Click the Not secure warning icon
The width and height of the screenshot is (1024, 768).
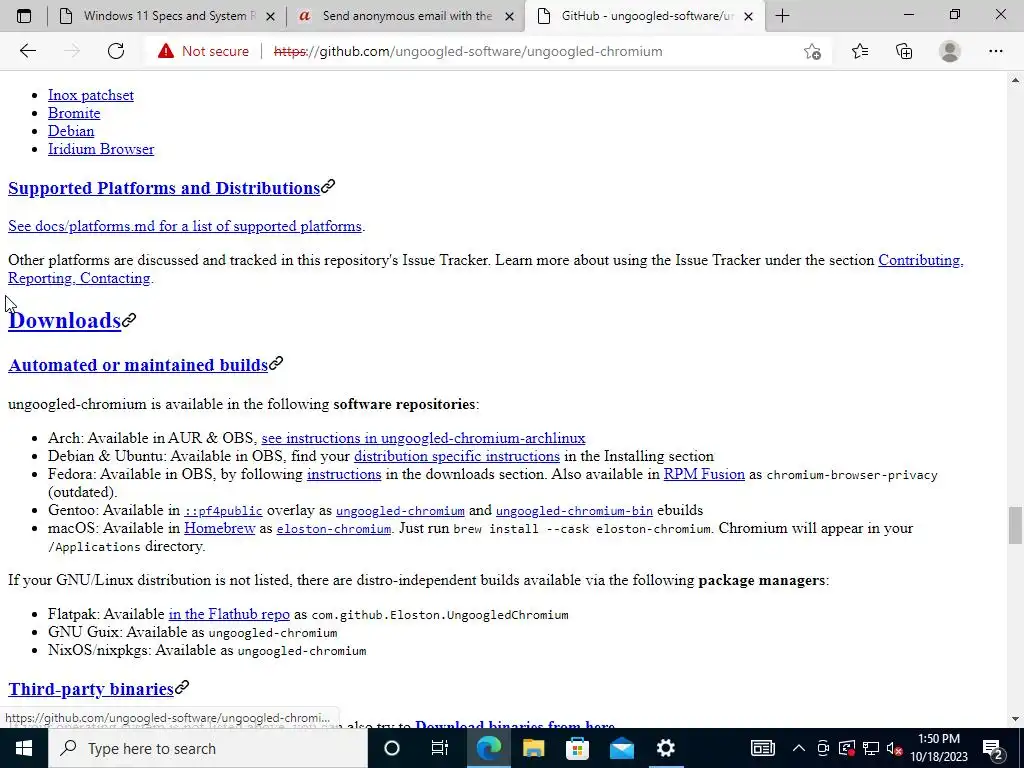point(166,51)
